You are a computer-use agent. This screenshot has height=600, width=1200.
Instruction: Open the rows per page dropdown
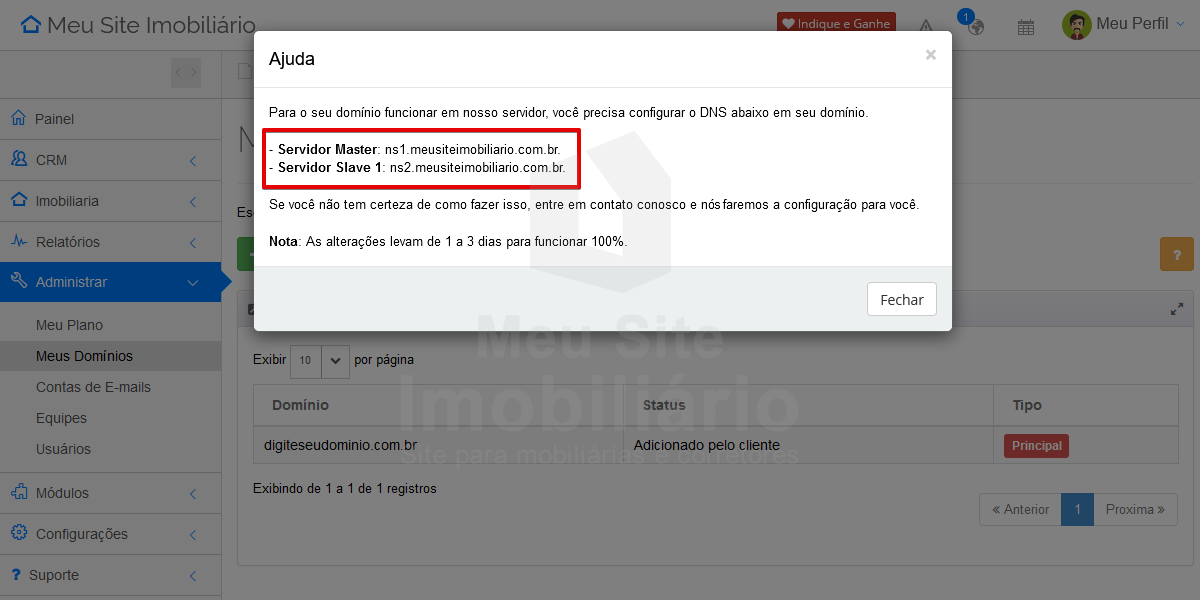[320, 360]
